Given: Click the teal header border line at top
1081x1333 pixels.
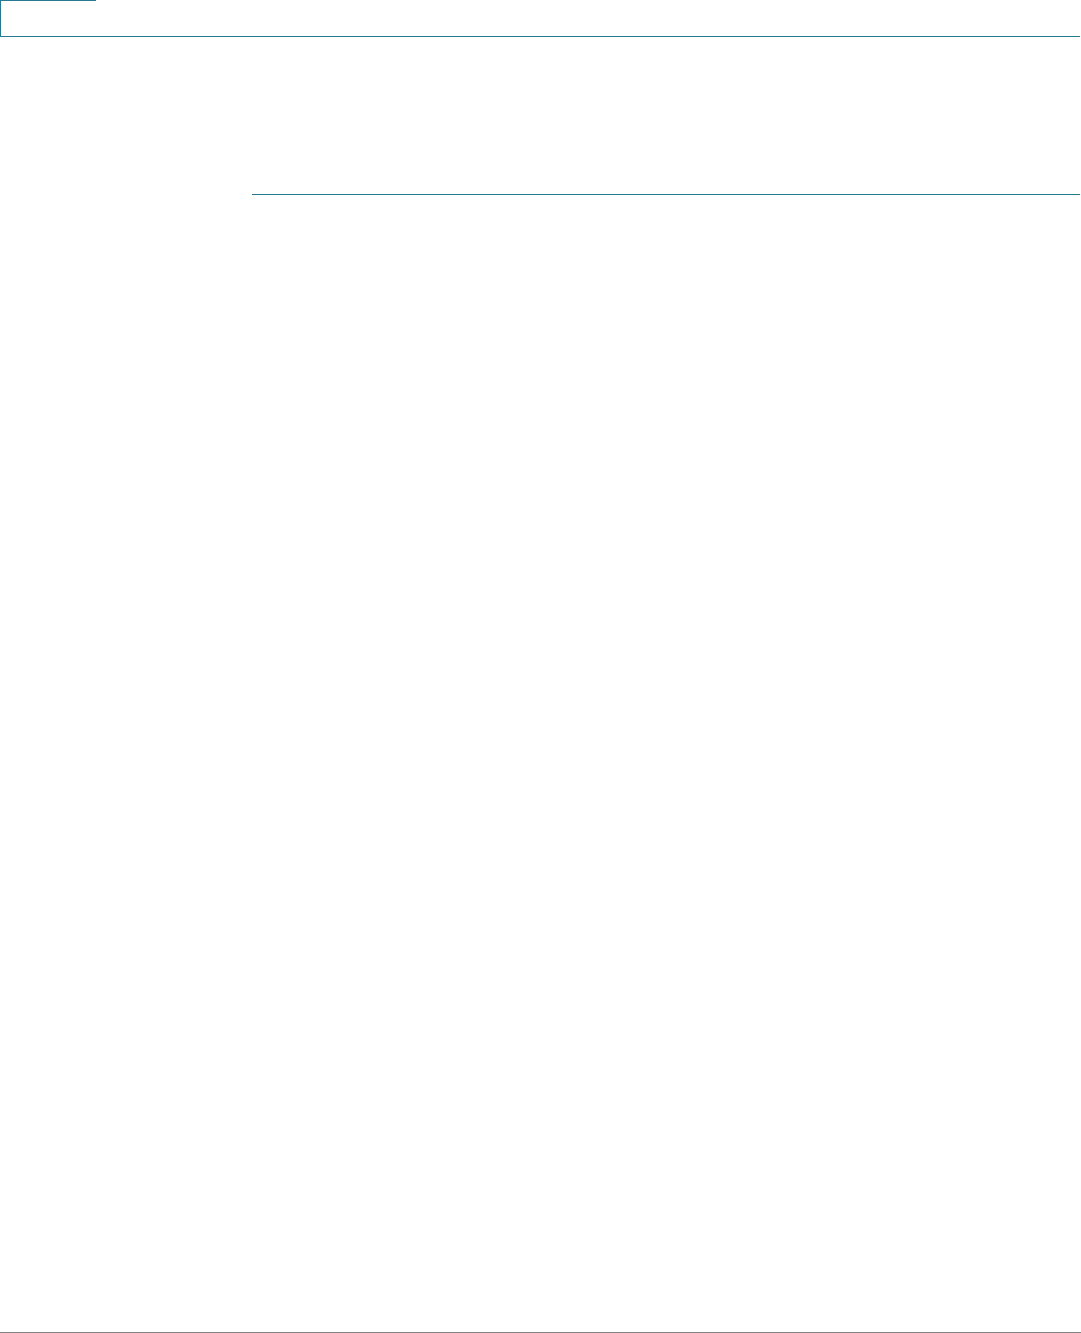Looking at the screenshot, I should (588, 37).
